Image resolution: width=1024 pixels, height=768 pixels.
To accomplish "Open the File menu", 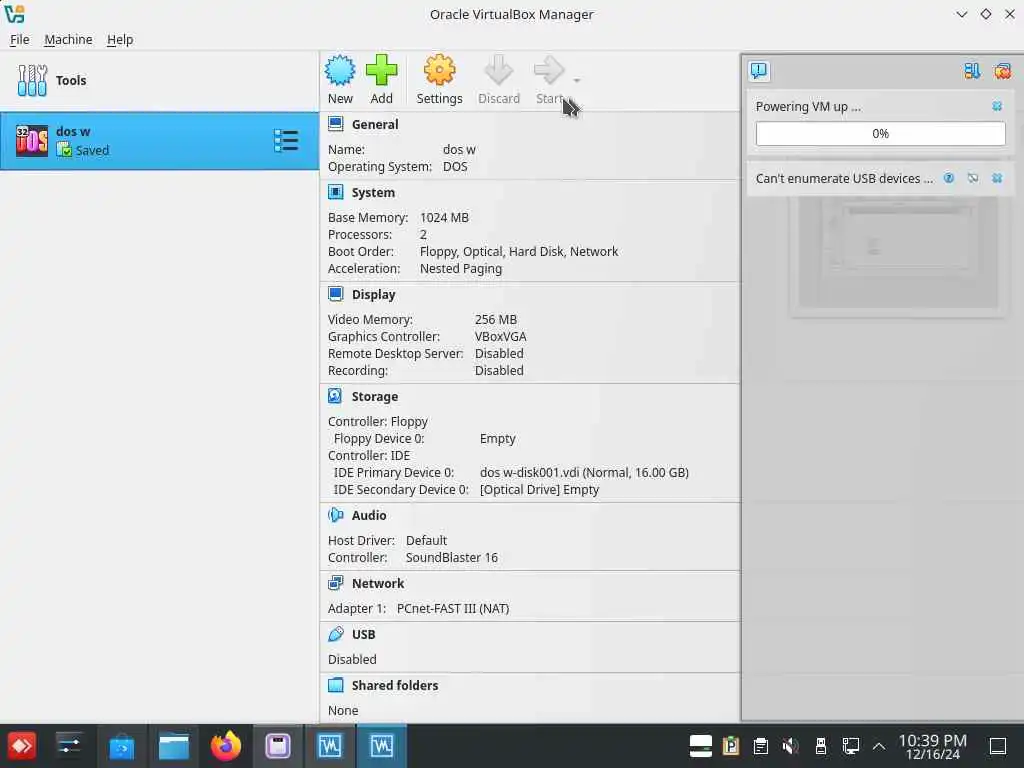I will (x=20, y=40).
